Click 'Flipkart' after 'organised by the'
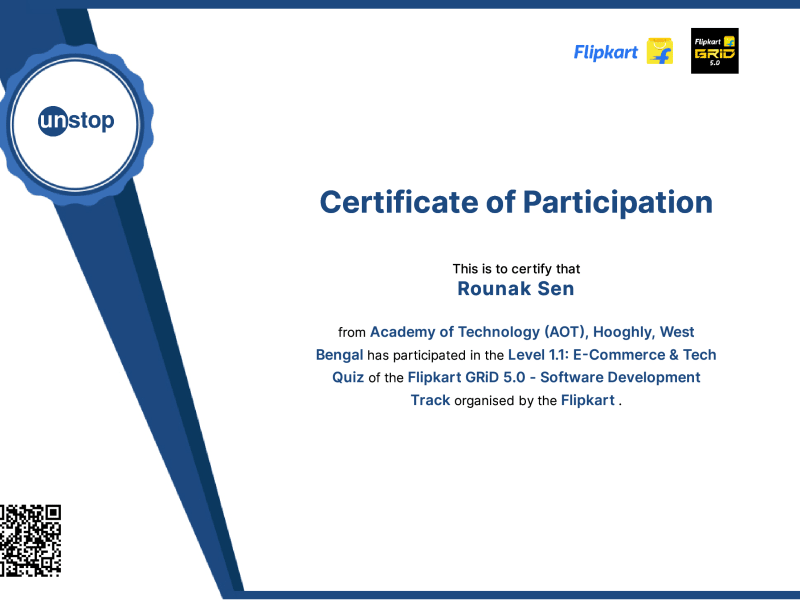The image size is (800, 600). coord(588,400)
